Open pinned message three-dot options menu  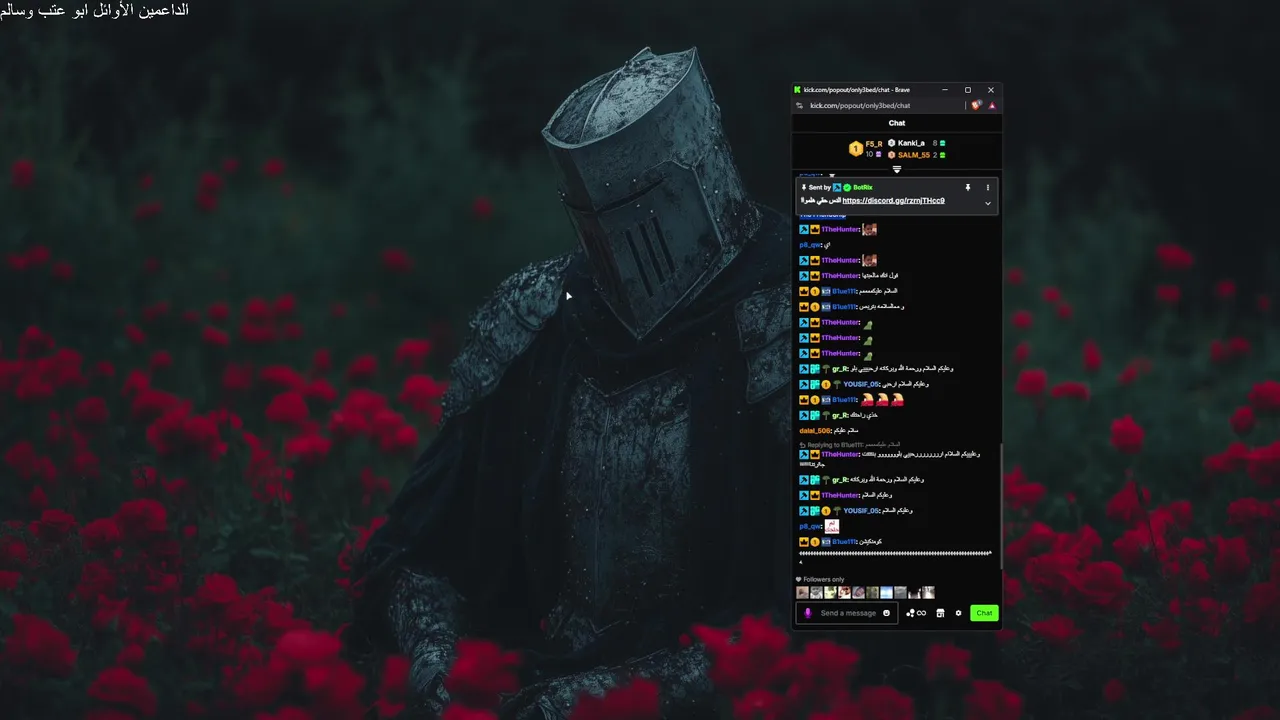coord(988,187)
